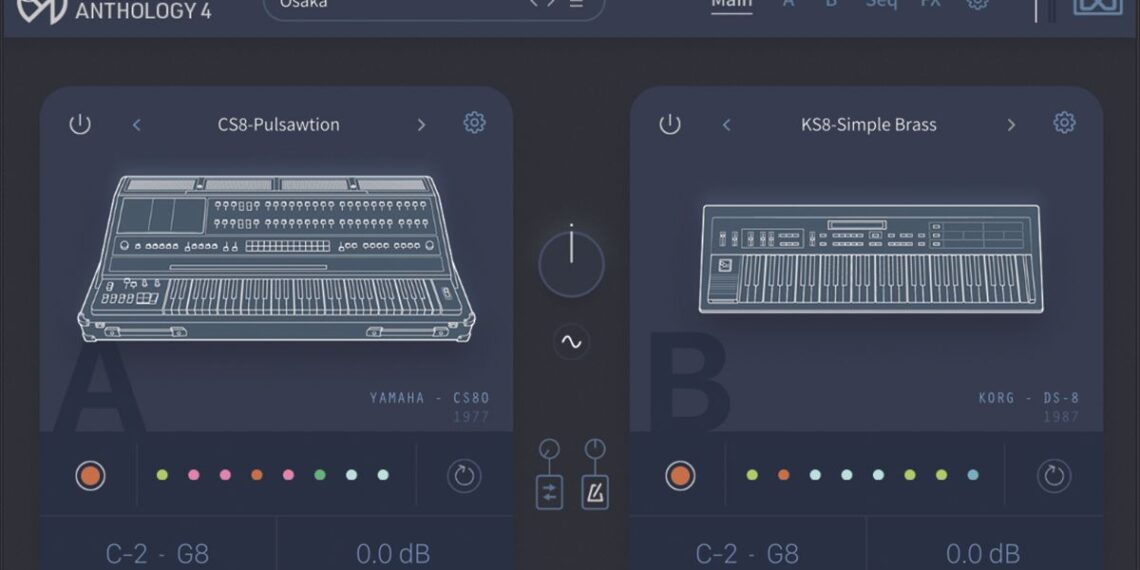Click the swap arrows button
Viewport: 1140px width, 570px height.
point(550,491)
